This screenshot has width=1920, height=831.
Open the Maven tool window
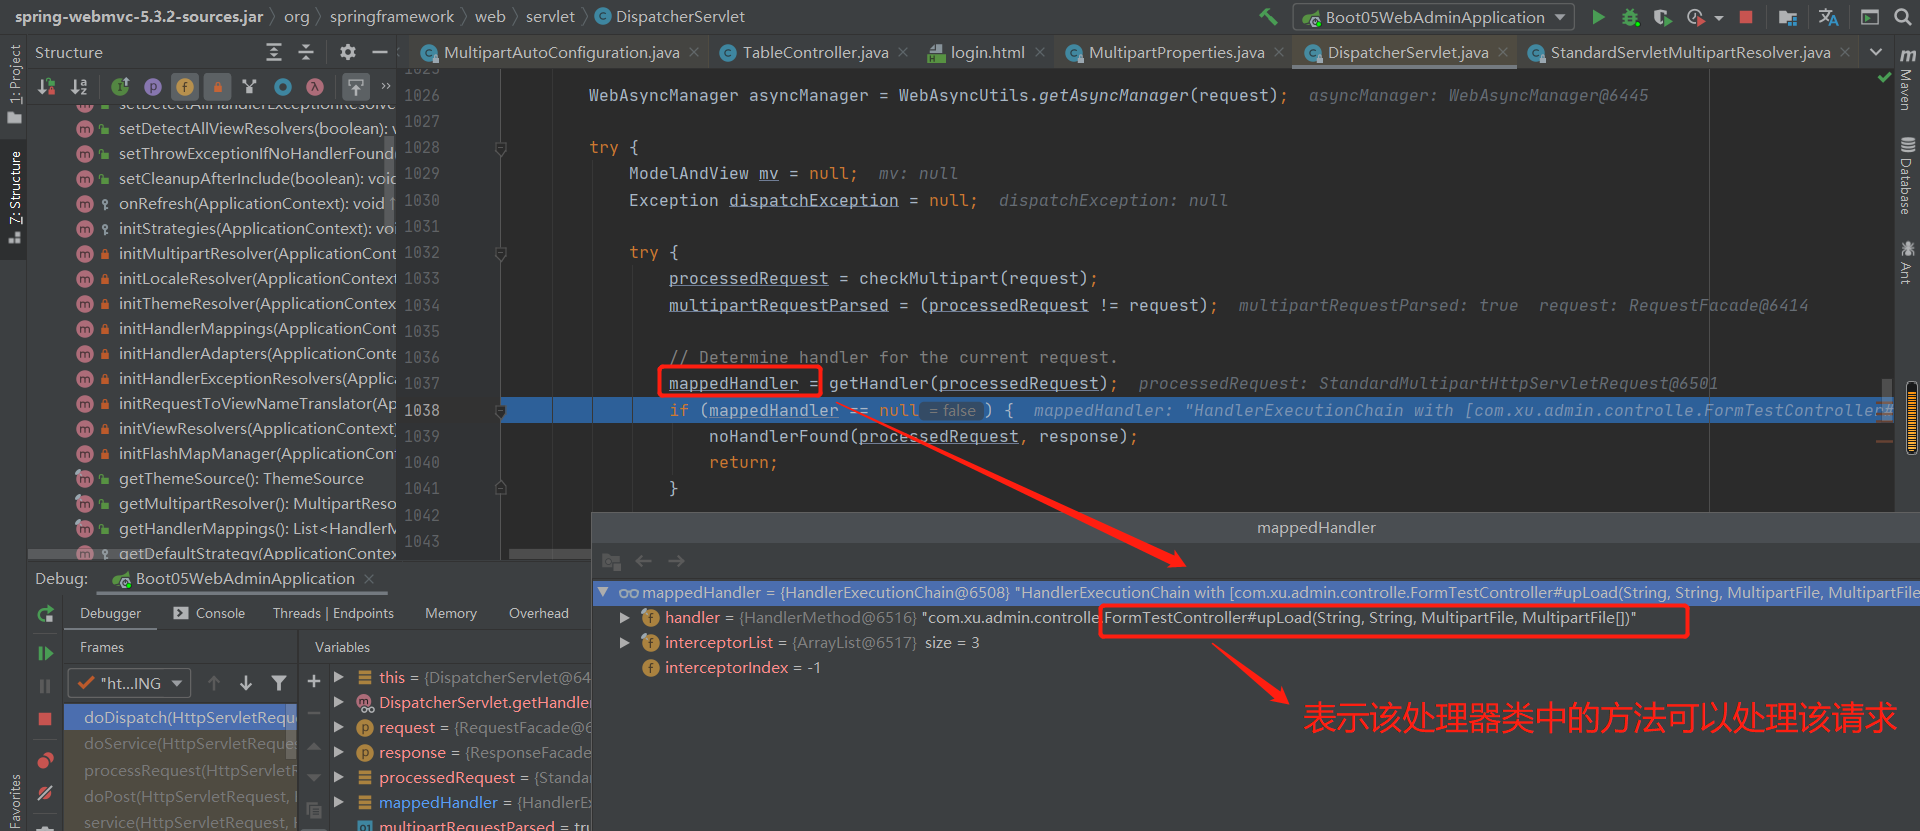point(1907,79)
